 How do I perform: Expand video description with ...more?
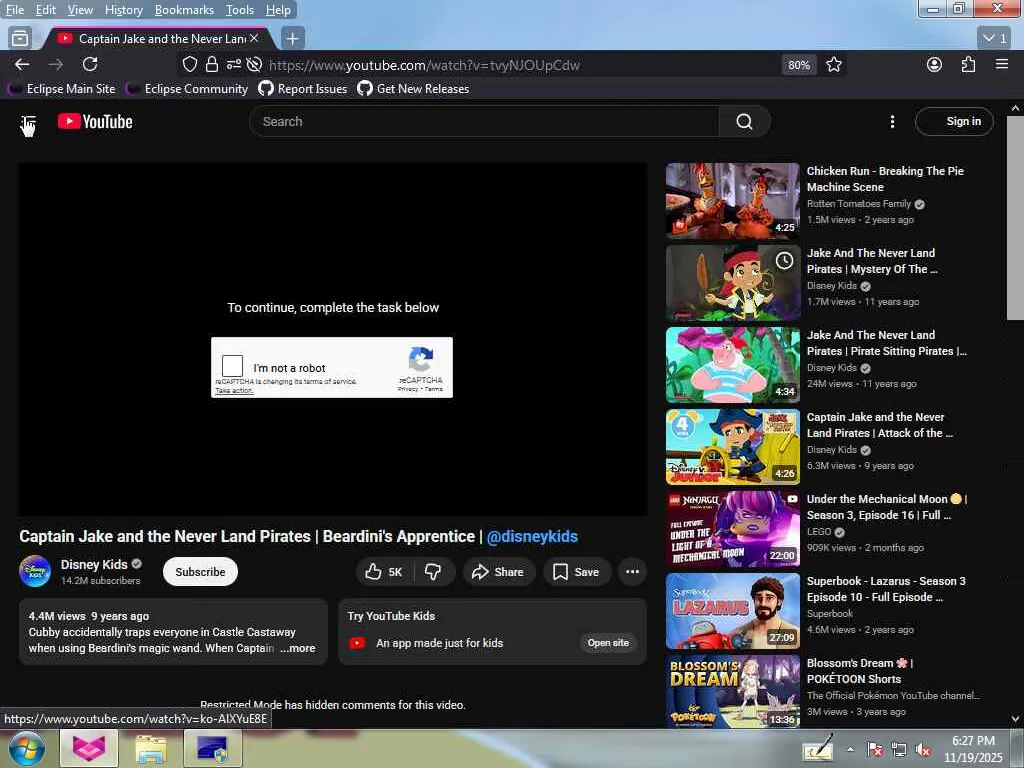298,648
